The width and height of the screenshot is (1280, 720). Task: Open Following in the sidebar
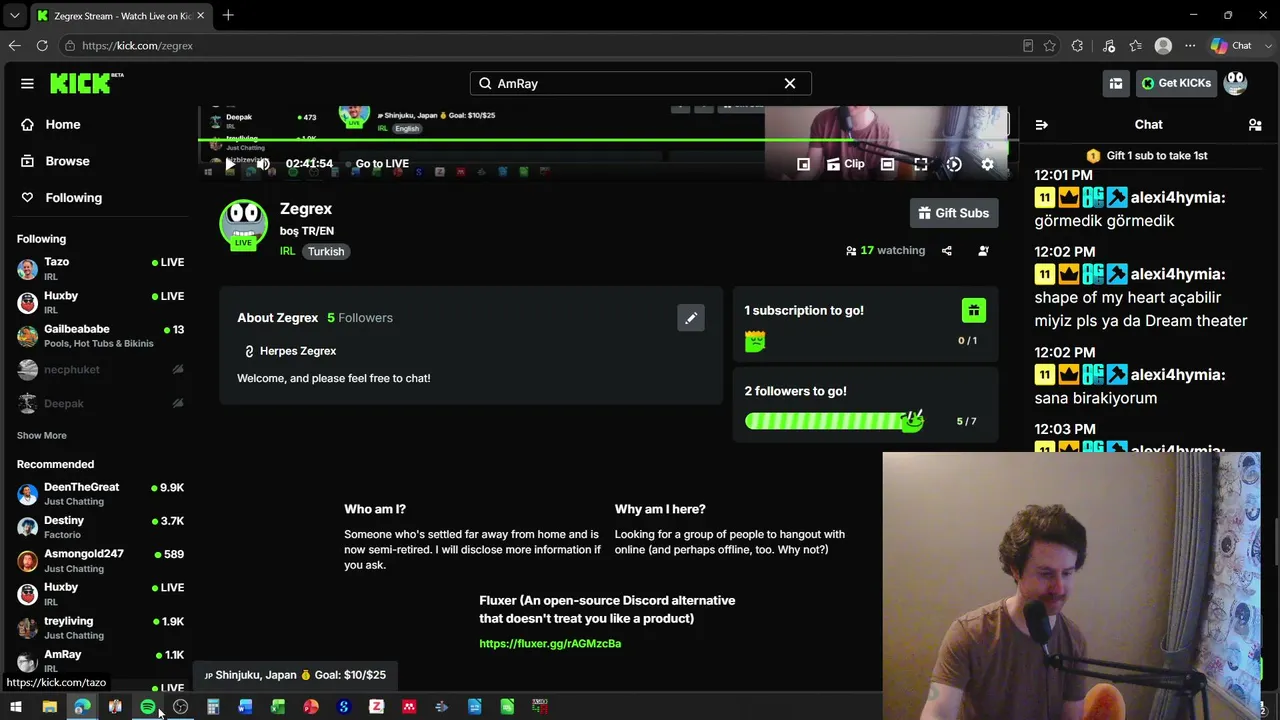(73, 197)
